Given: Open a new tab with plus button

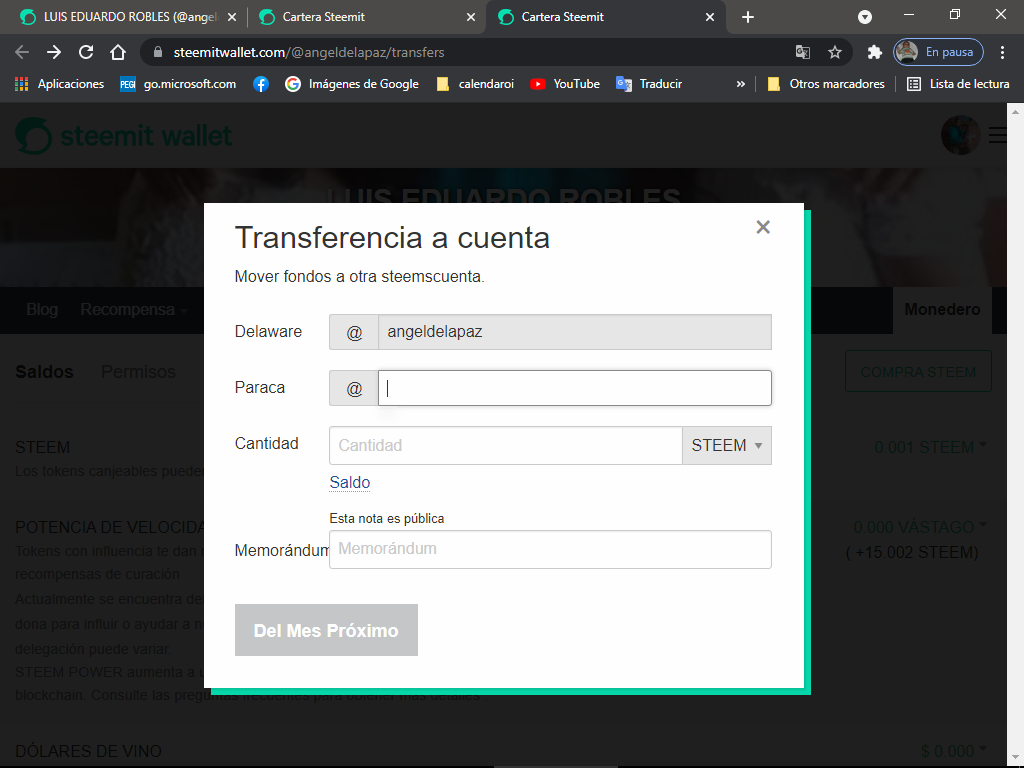Looking at the screenshot, I should point(748,17).
